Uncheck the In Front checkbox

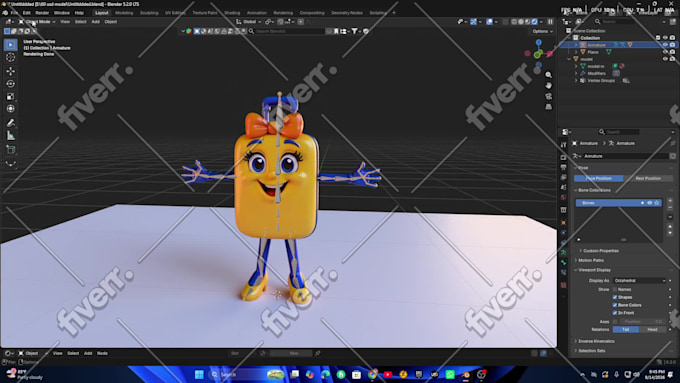coord(615,313)
